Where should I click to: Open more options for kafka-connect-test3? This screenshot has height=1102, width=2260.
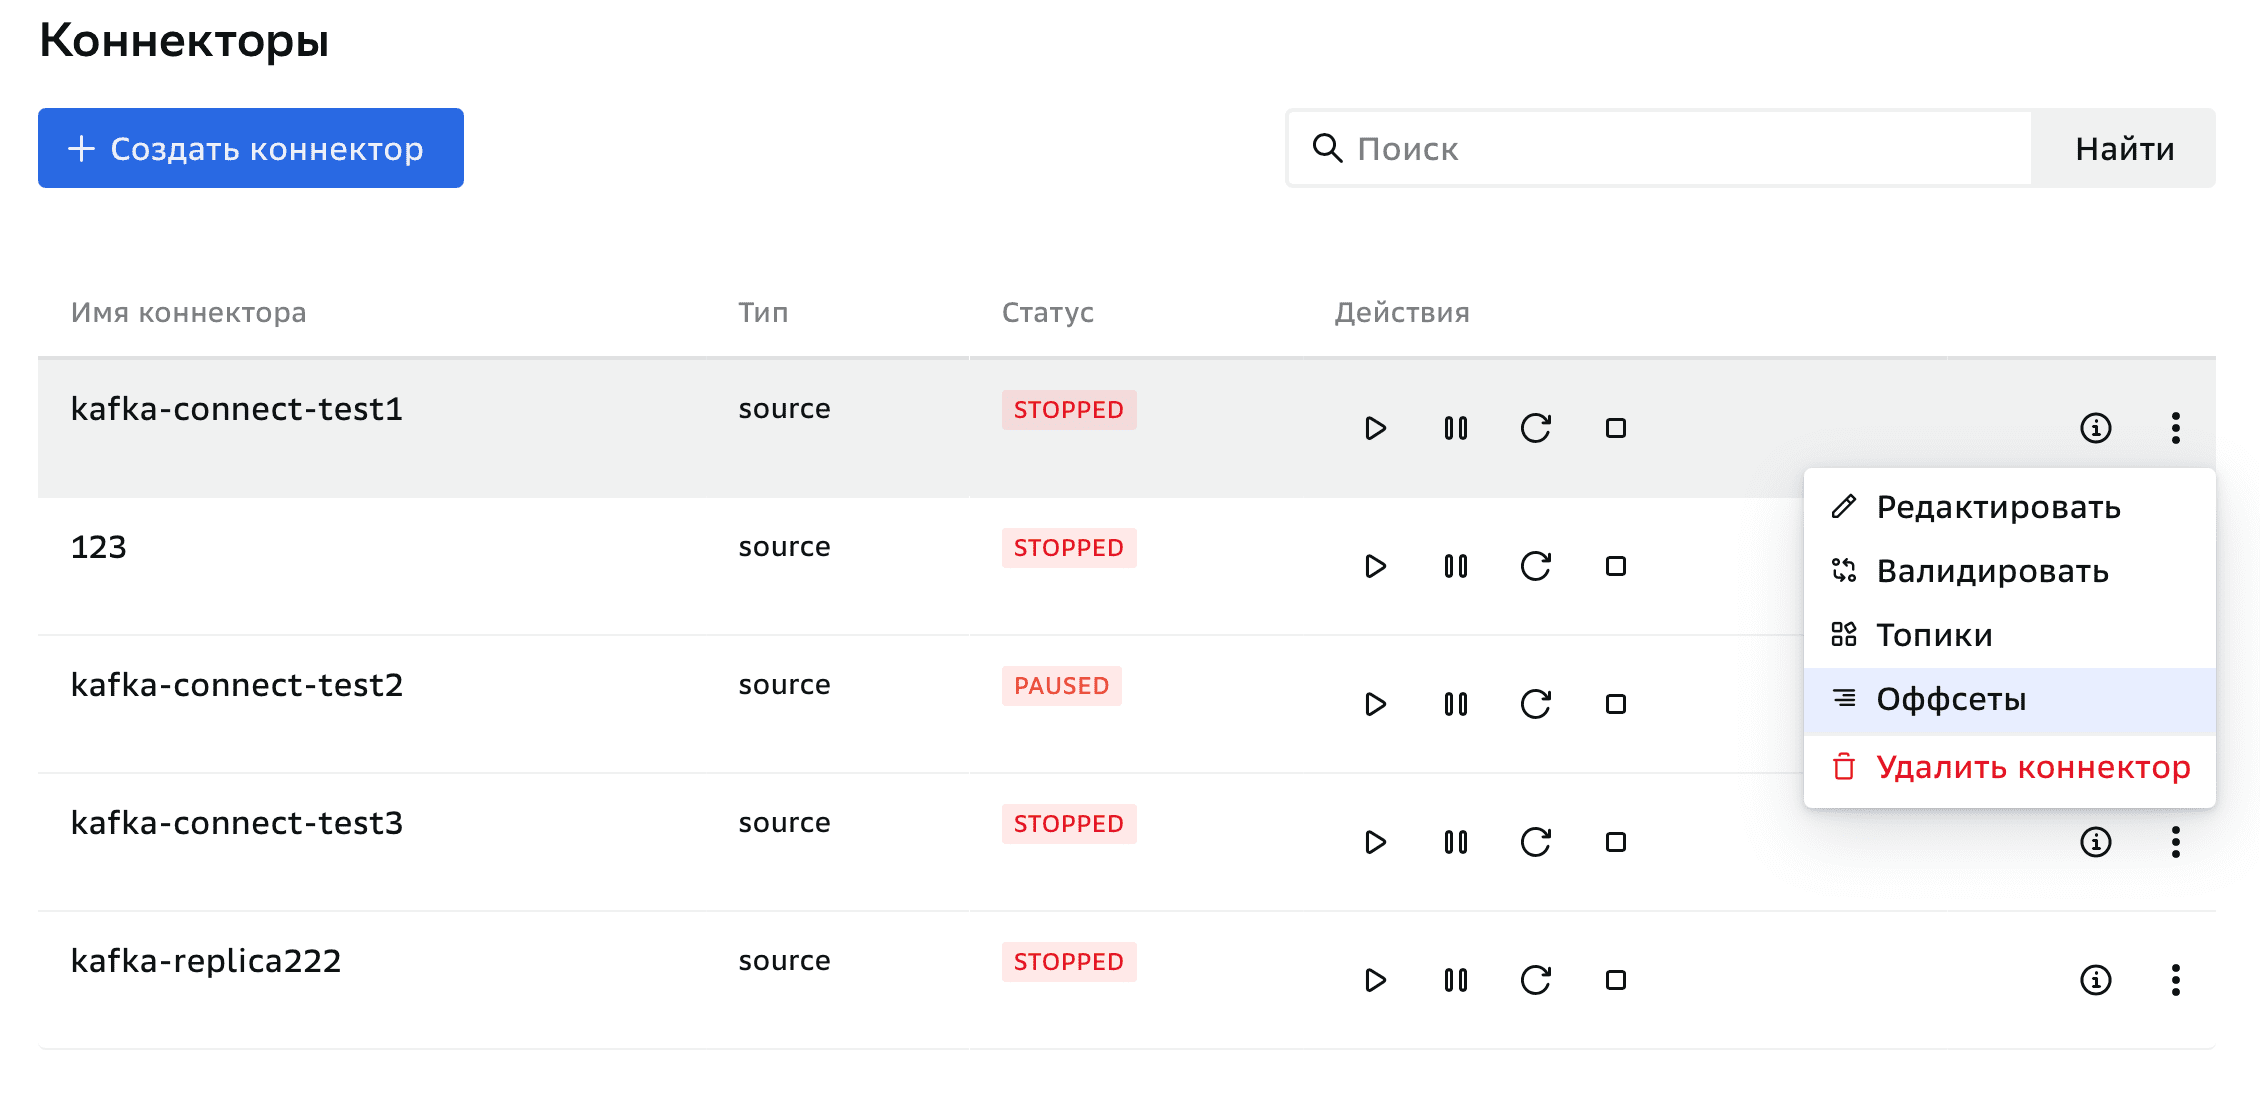pyautogui.click(x=2175, y=842)
